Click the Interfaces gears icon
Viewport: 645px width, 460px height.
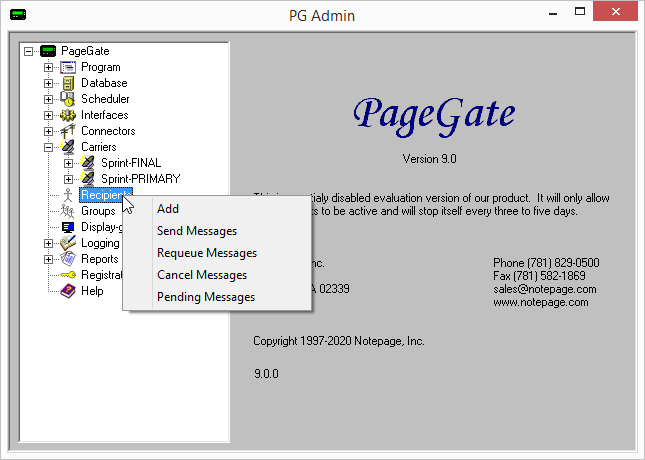tap(68, 115)
